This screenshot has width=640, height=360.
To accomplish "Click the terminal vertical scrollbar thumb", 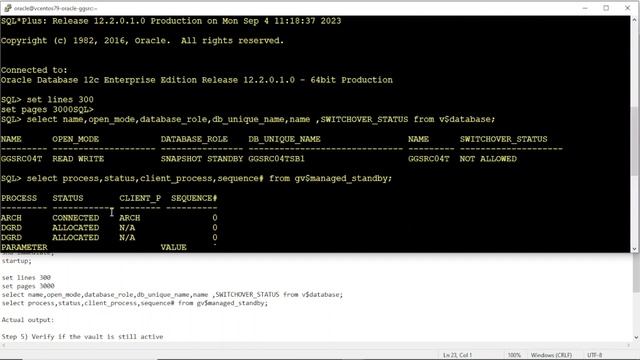I will tap(634, 141).
